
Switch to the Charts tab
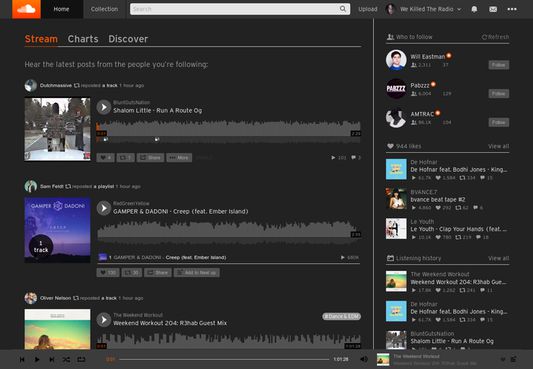pyautogui.click(x=83, y=39)
